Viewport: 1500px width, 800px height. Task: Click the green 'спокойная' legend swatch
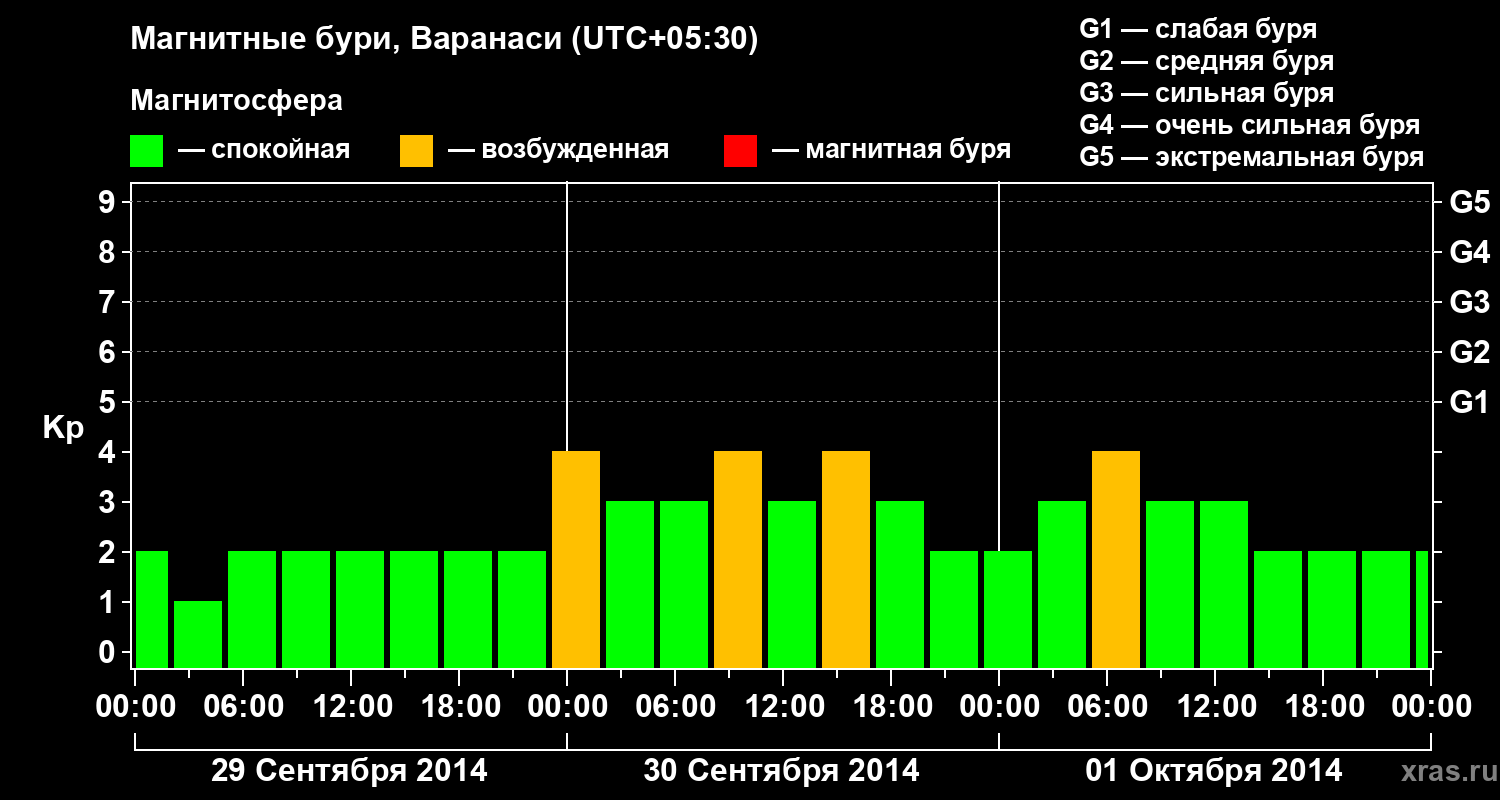[x=146, y=151]
